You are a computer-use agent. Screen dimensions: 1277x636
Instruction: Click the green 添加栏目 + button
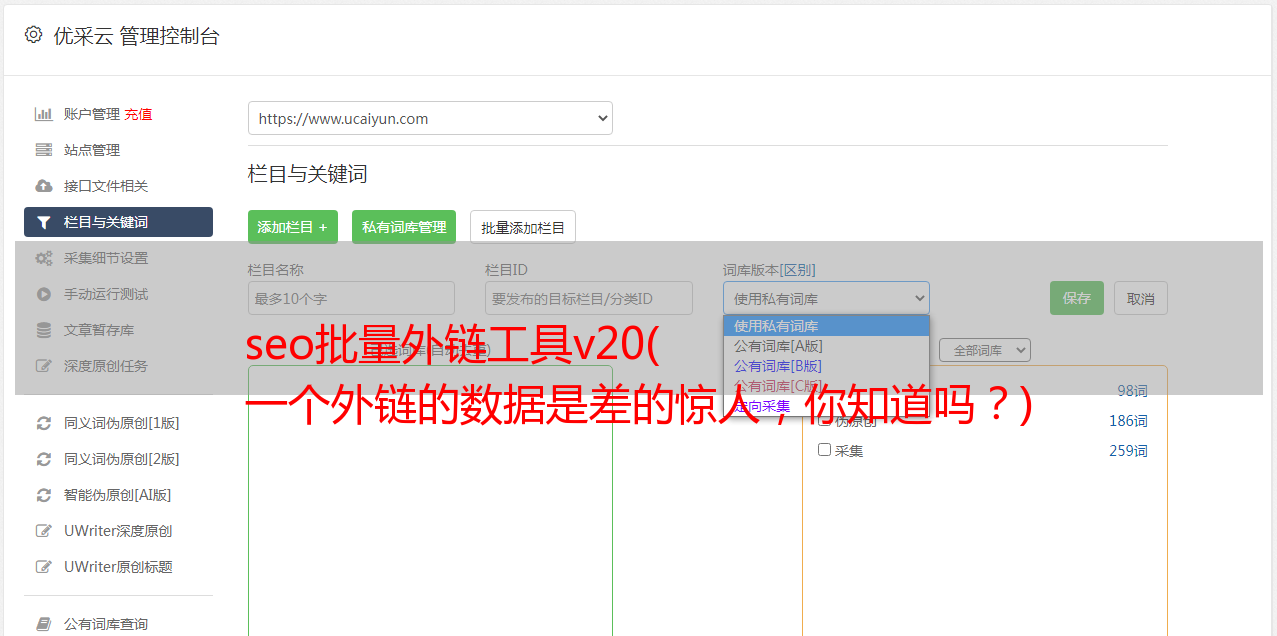coord(293,227)
